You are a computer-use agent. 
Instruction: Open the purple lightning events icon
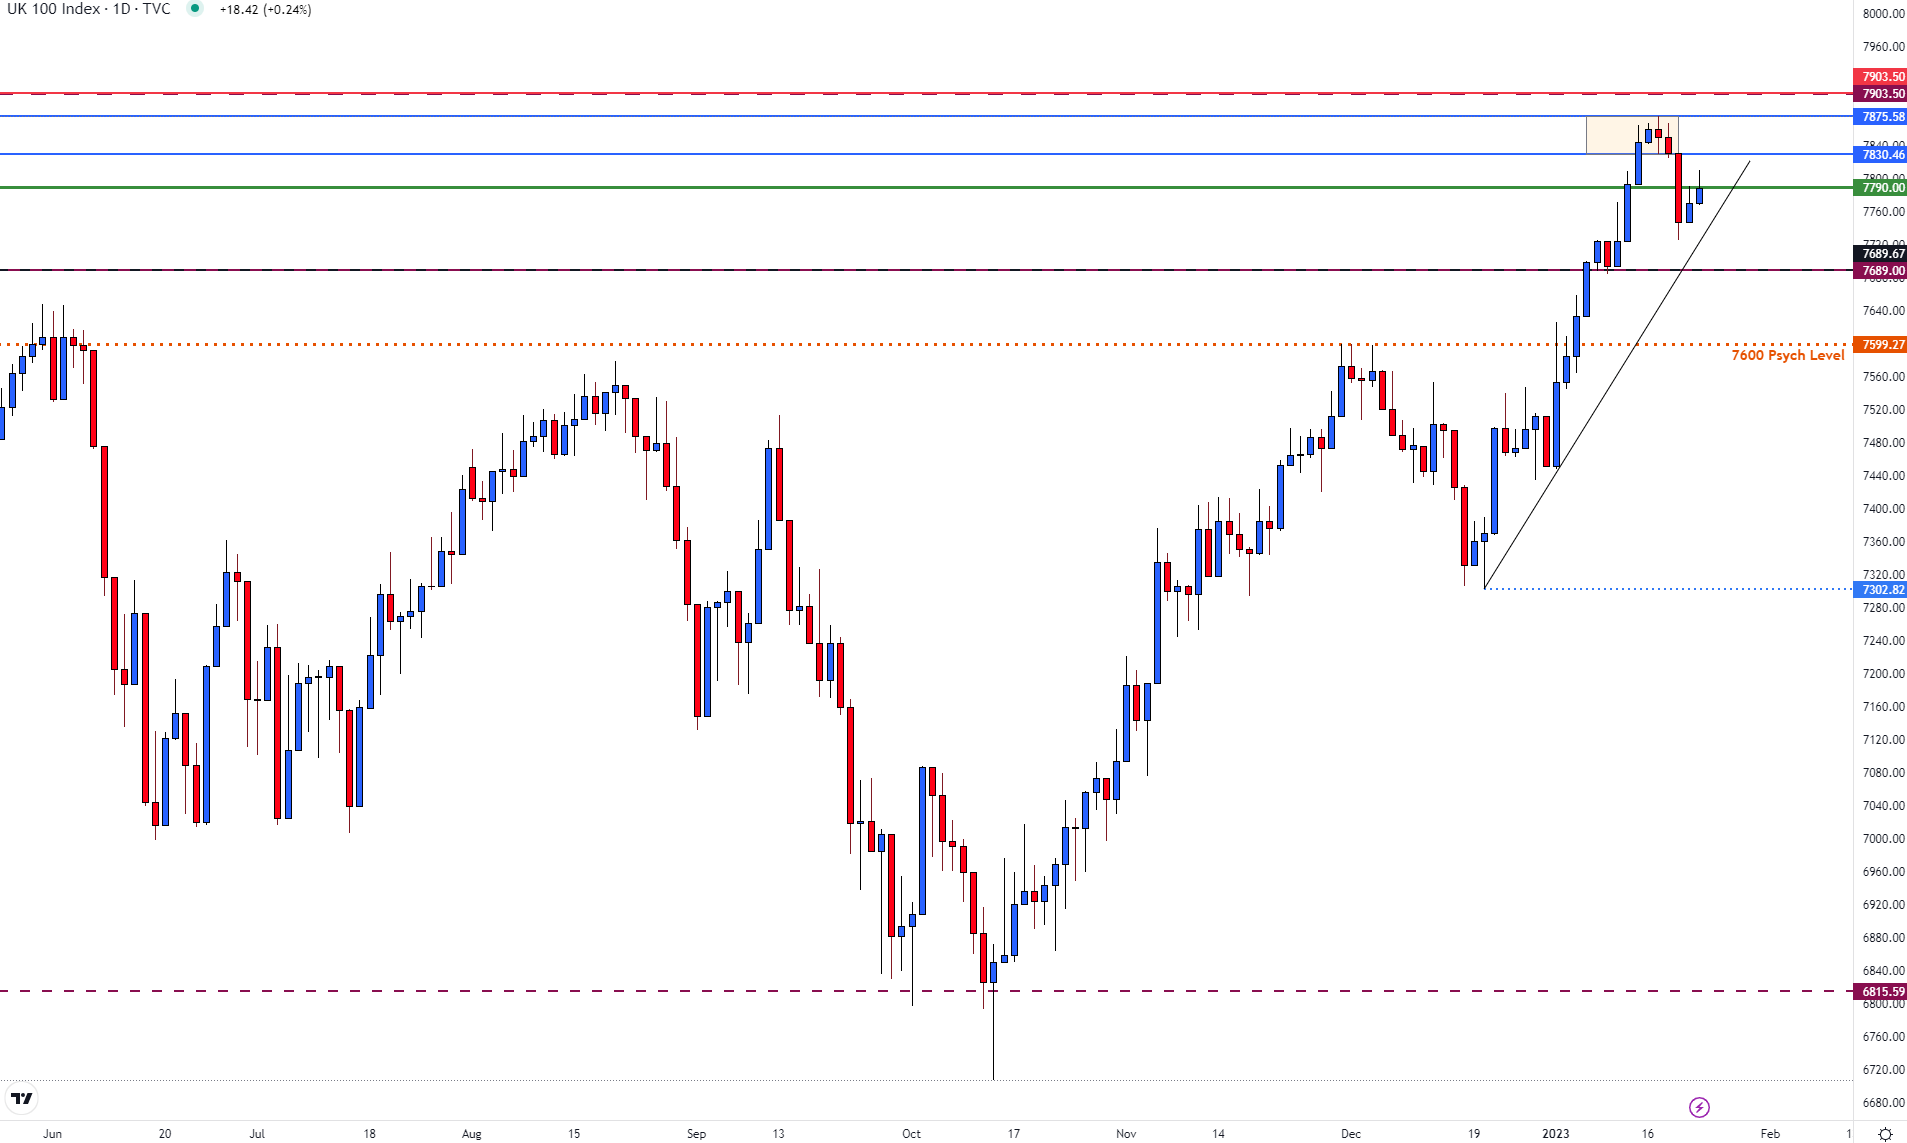(1699, 1107)
